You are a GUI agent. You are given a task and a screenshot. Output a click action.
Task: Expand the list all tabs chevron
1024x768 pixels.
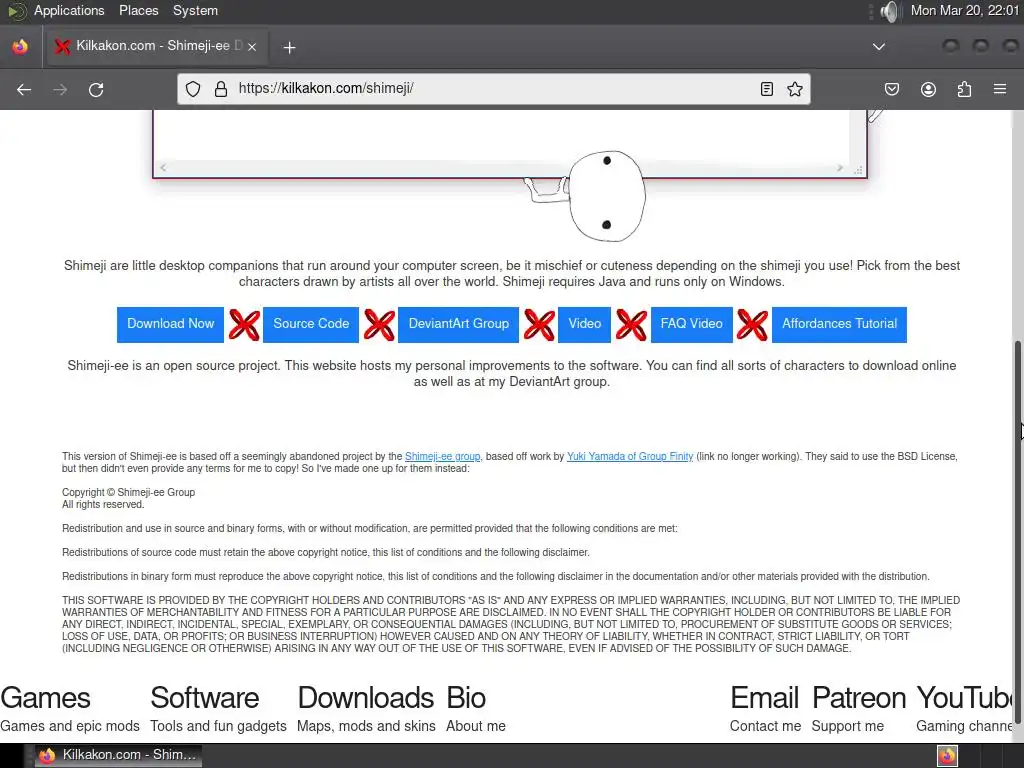pos(879,46)
